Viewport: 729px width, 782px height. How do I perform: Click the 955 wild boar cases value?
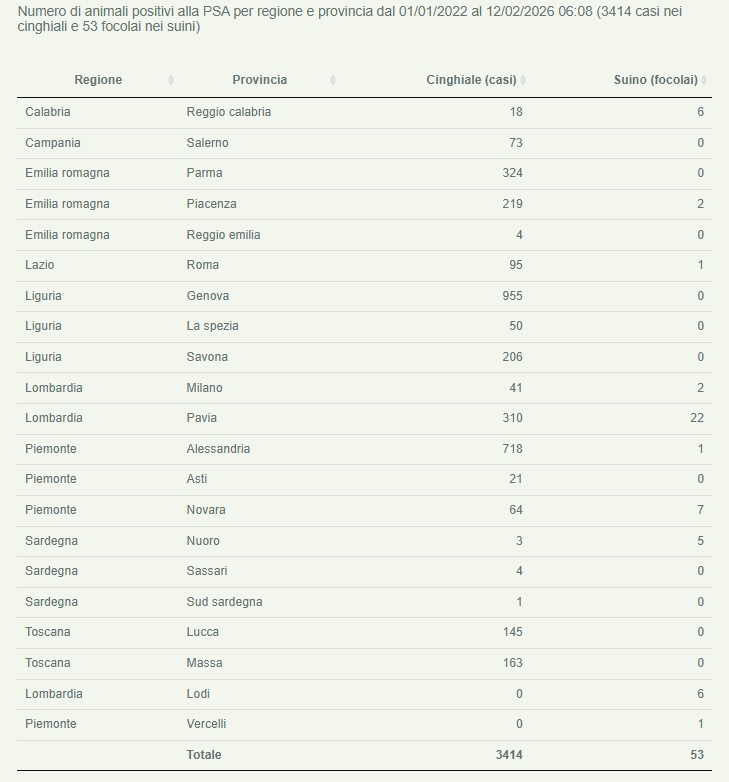tap(512, 296)
